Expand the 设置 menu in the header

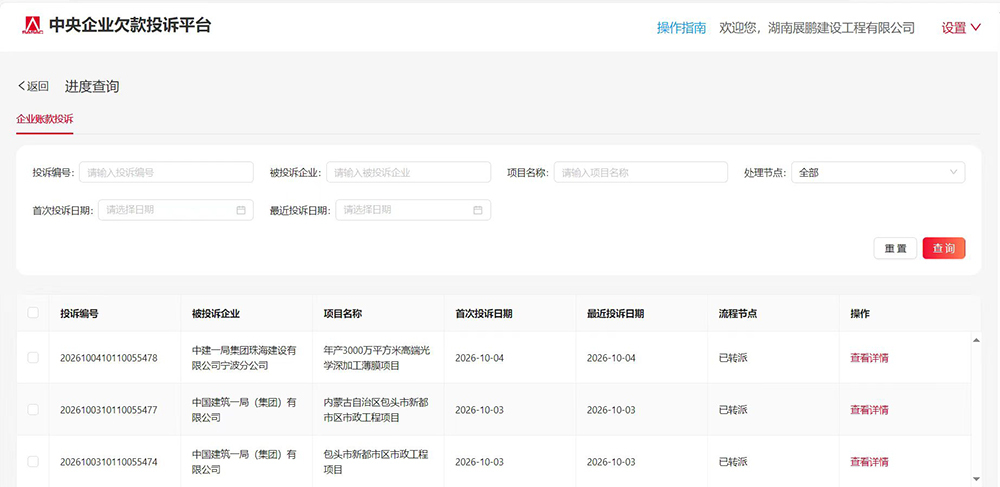[x=960, y=28]
